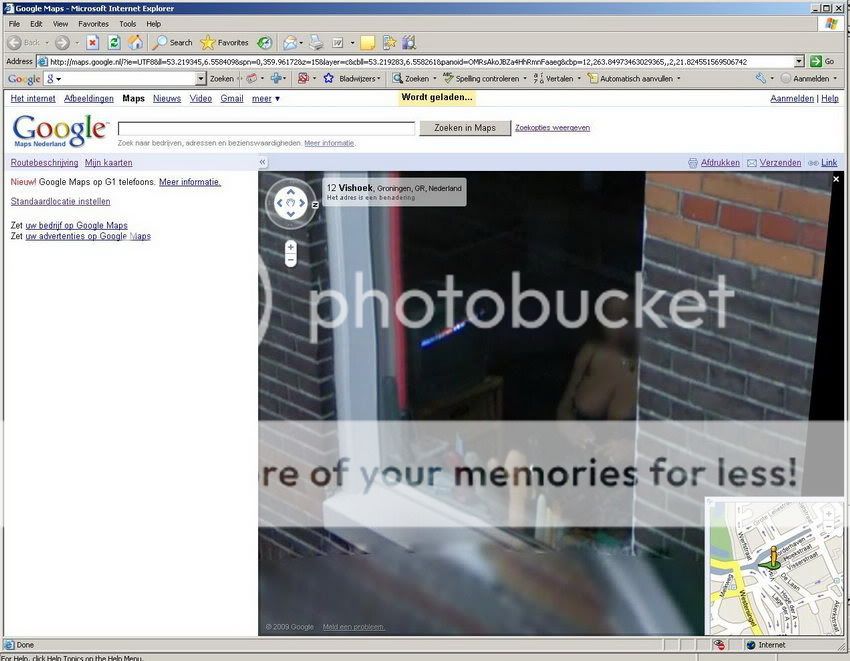Open the Back button history dropdown arrow
The height and width of the screenshot is (661, 850).
(x=47, y=42)
